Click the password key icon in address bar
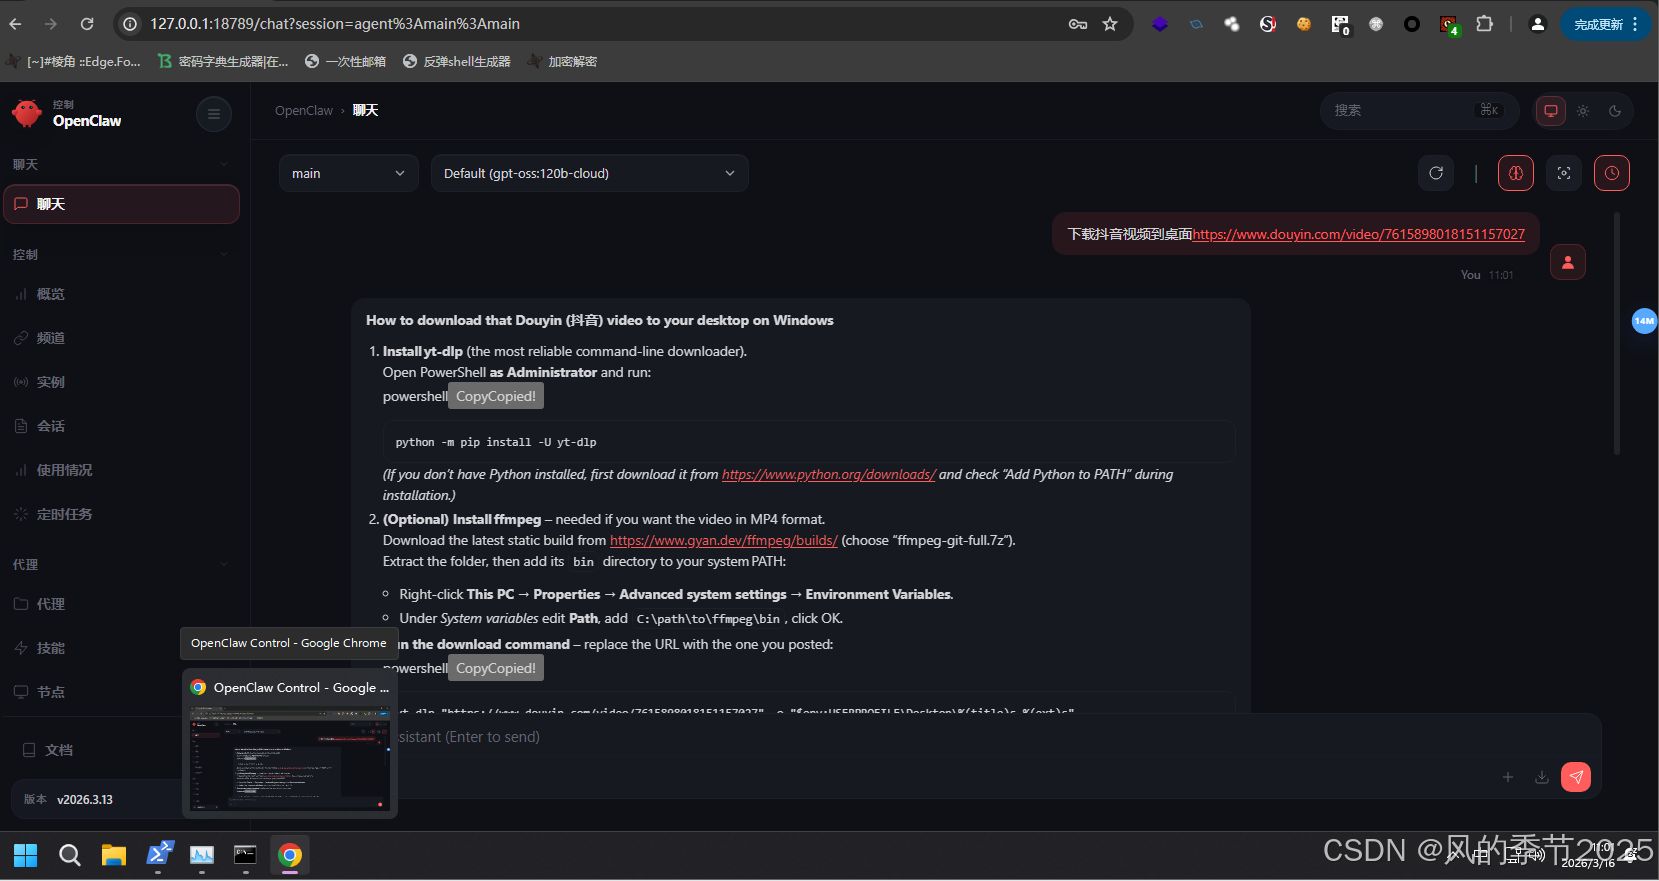This screenshot has height=881, width=1659. click(1078, 24)
